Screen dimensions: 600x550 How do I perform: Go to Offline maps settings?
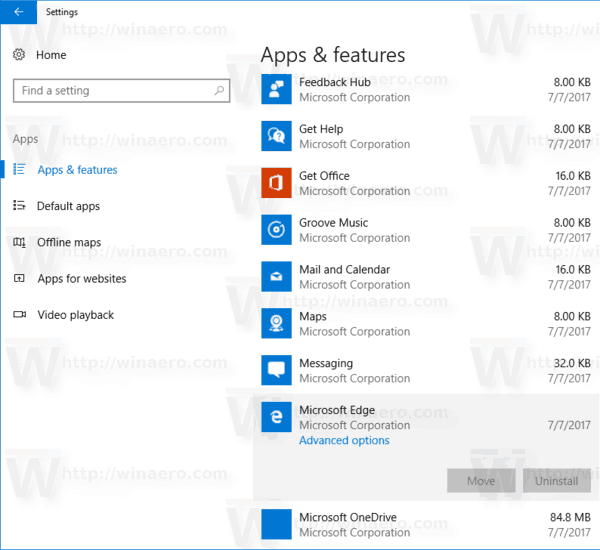pos(69,242)
